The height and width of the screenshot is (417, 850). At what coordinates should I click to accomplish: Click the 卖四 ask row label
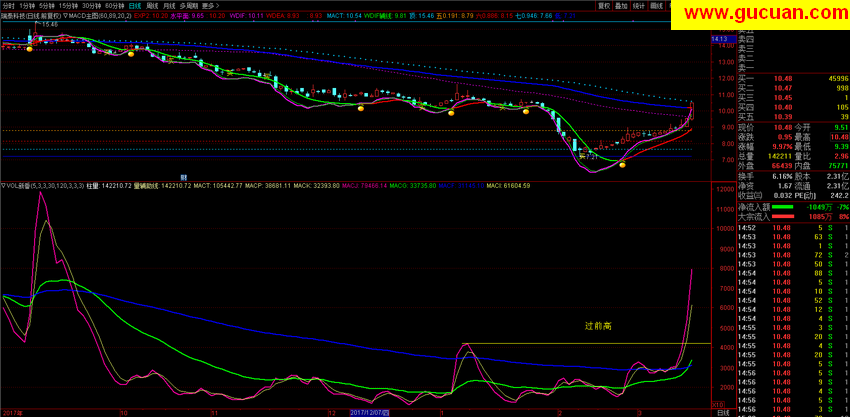tap(746, 39)
